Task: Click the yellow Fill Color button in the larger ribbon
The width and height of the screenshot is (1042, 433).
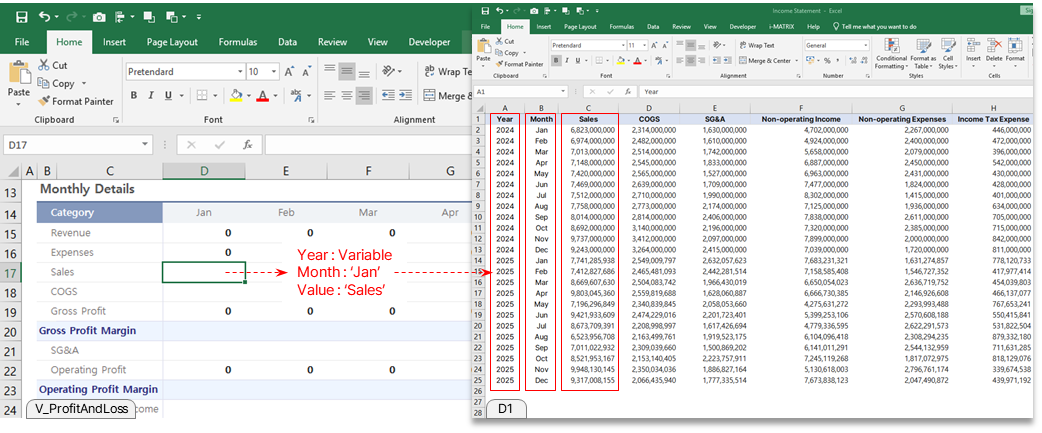Action: [236, 96]
